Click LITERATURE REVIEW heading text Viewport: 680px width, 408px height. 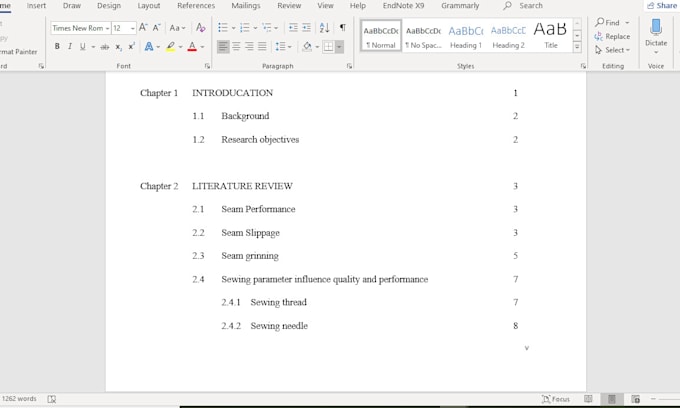(x=242, y=186)
